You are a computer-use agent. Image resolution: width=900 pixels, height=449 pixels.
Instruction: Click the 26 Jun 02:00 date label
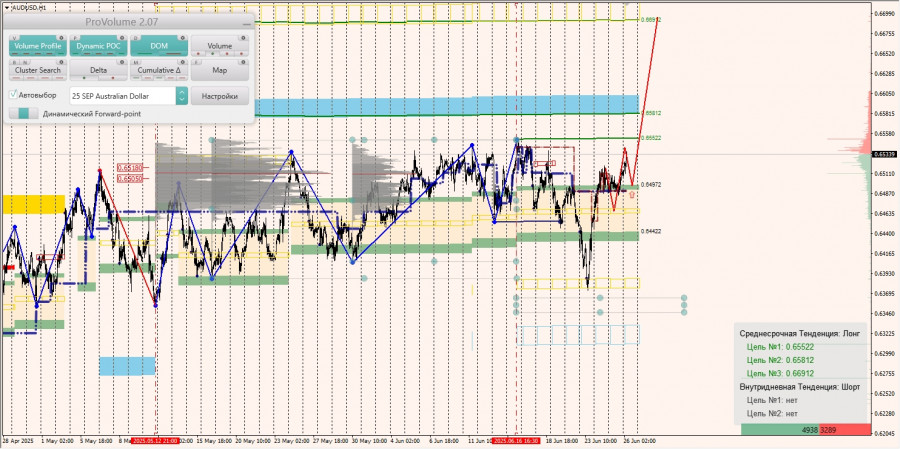click(x=639, y=440)
